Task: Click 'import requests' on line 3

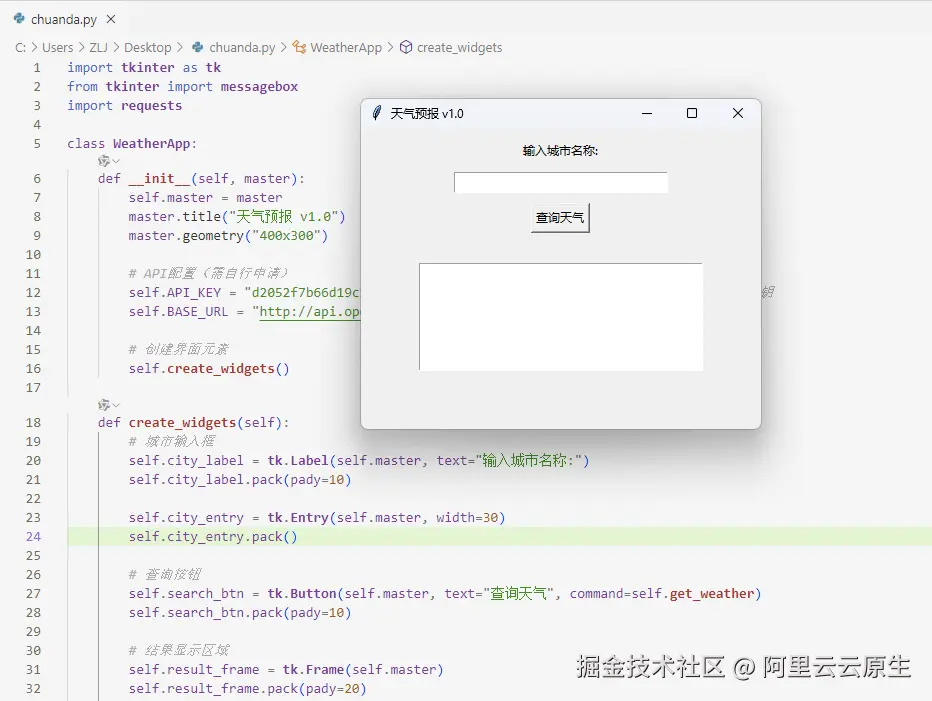Action: [125, 106]
